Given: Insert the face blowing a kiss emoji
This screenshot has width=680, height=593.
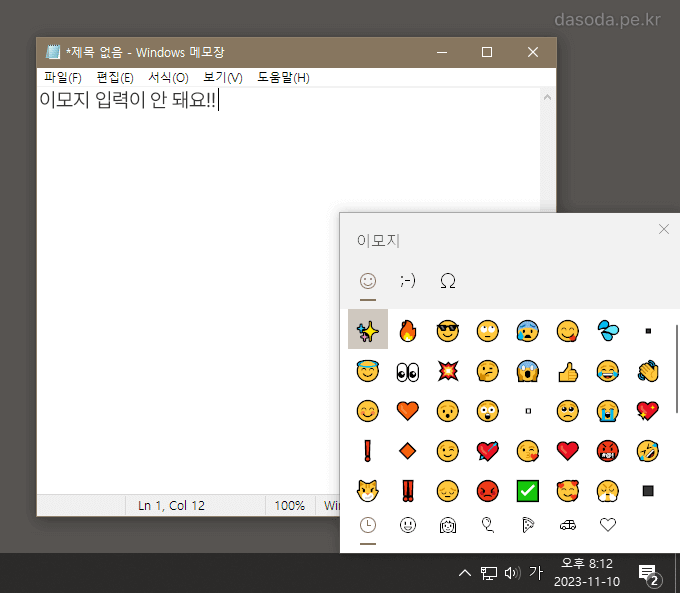Looking at the screenshot, I should tap(528, 451).
